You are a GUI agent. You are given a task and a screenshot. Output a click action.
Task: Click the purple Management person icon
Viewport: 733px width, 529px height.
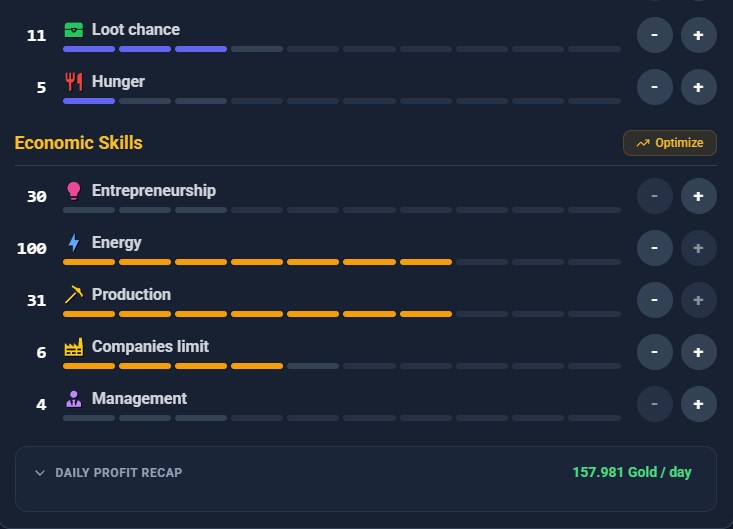(x=74, y=399)
